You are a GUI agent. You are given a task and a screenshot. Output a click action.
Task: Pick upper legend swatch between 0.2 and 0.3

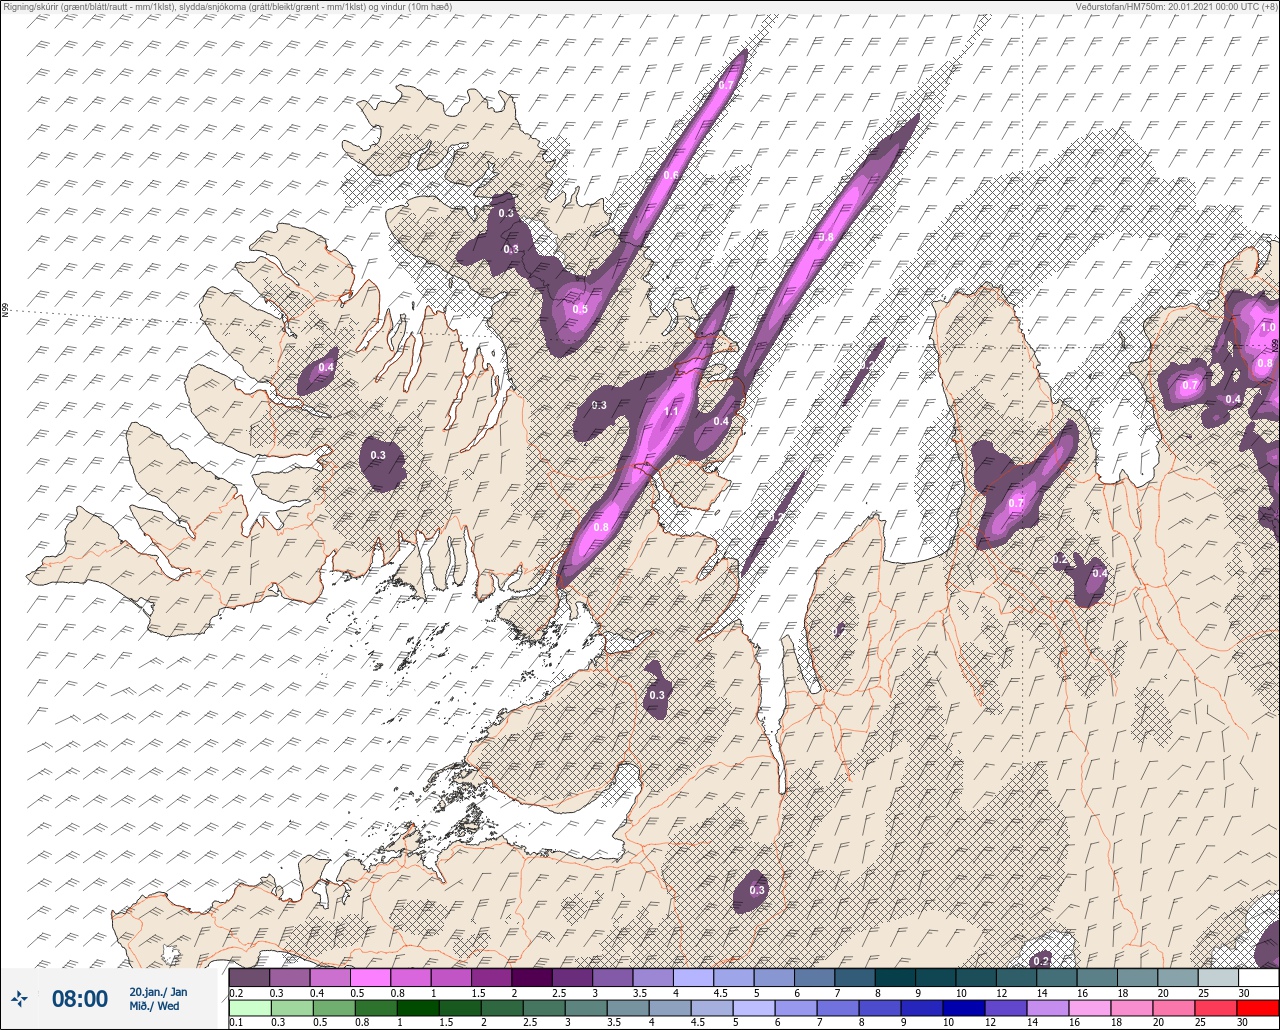249,977
